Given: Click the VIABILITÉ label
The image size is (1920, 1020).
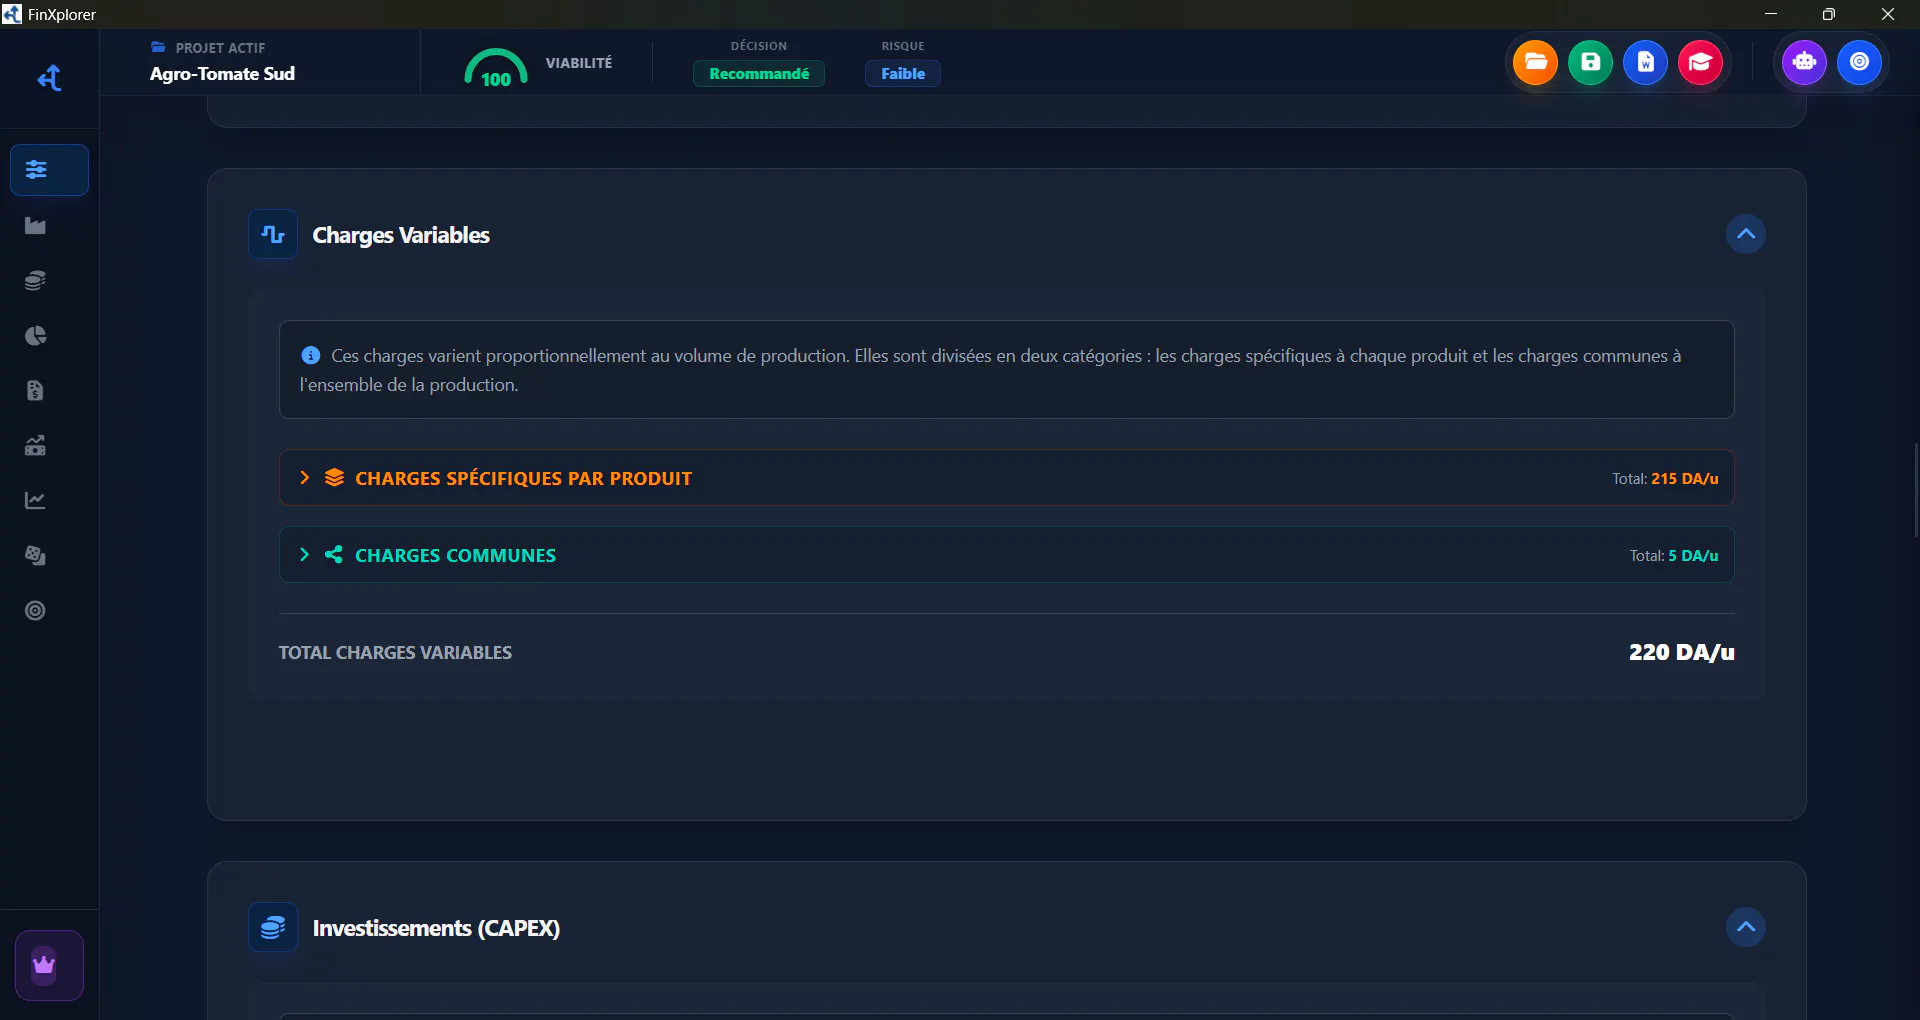Looking at the screenshot, I should [x=579, y=63].
